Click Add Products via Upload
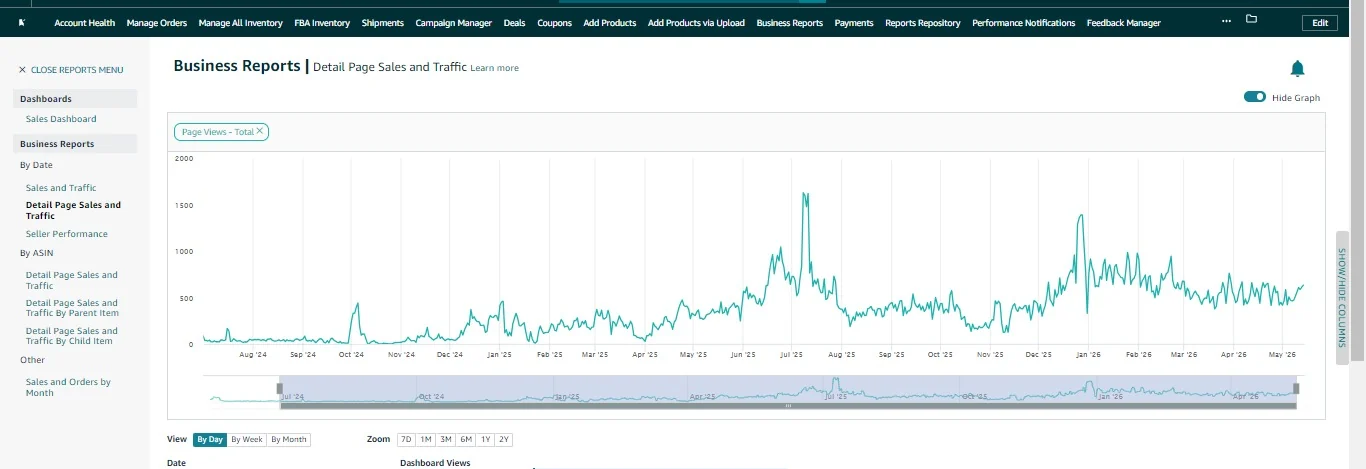The image size is (1366, 469). click(696, 23)
